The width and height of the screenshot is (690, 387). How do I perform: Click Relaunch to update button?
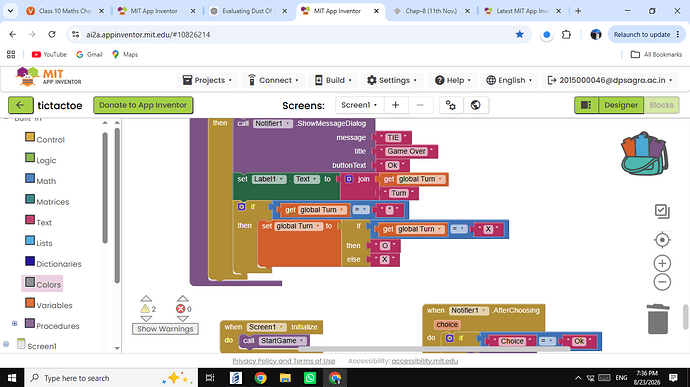point(646,34)
